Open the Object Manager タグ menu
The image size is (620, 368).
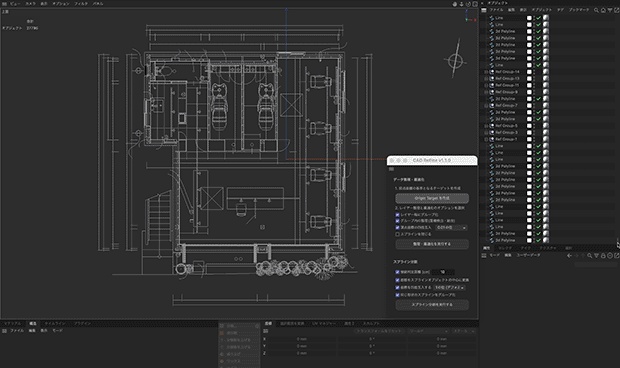[x=560, y=10]
